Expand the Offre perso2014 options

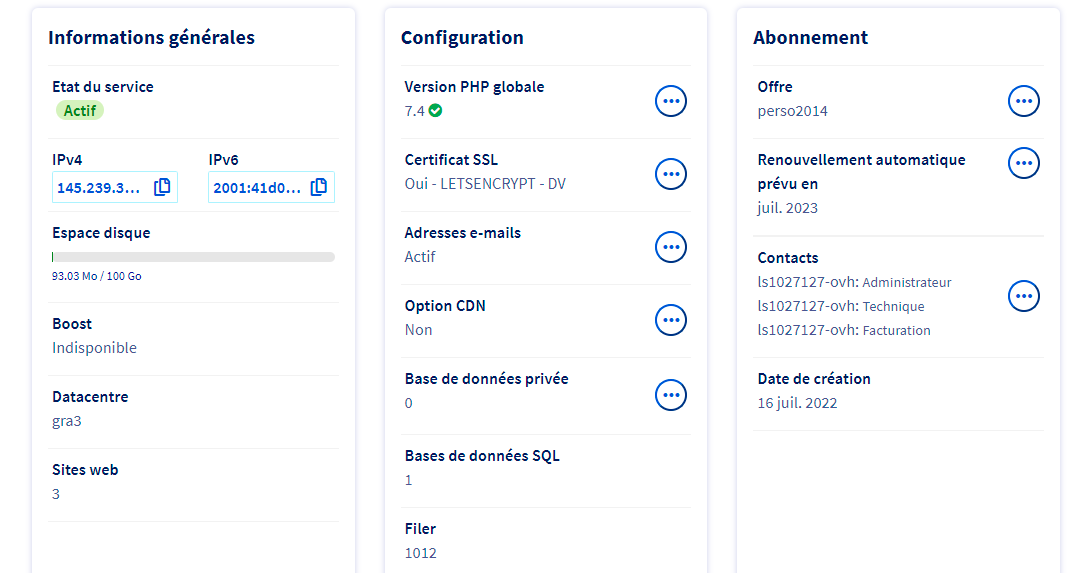pos(1023,101)
